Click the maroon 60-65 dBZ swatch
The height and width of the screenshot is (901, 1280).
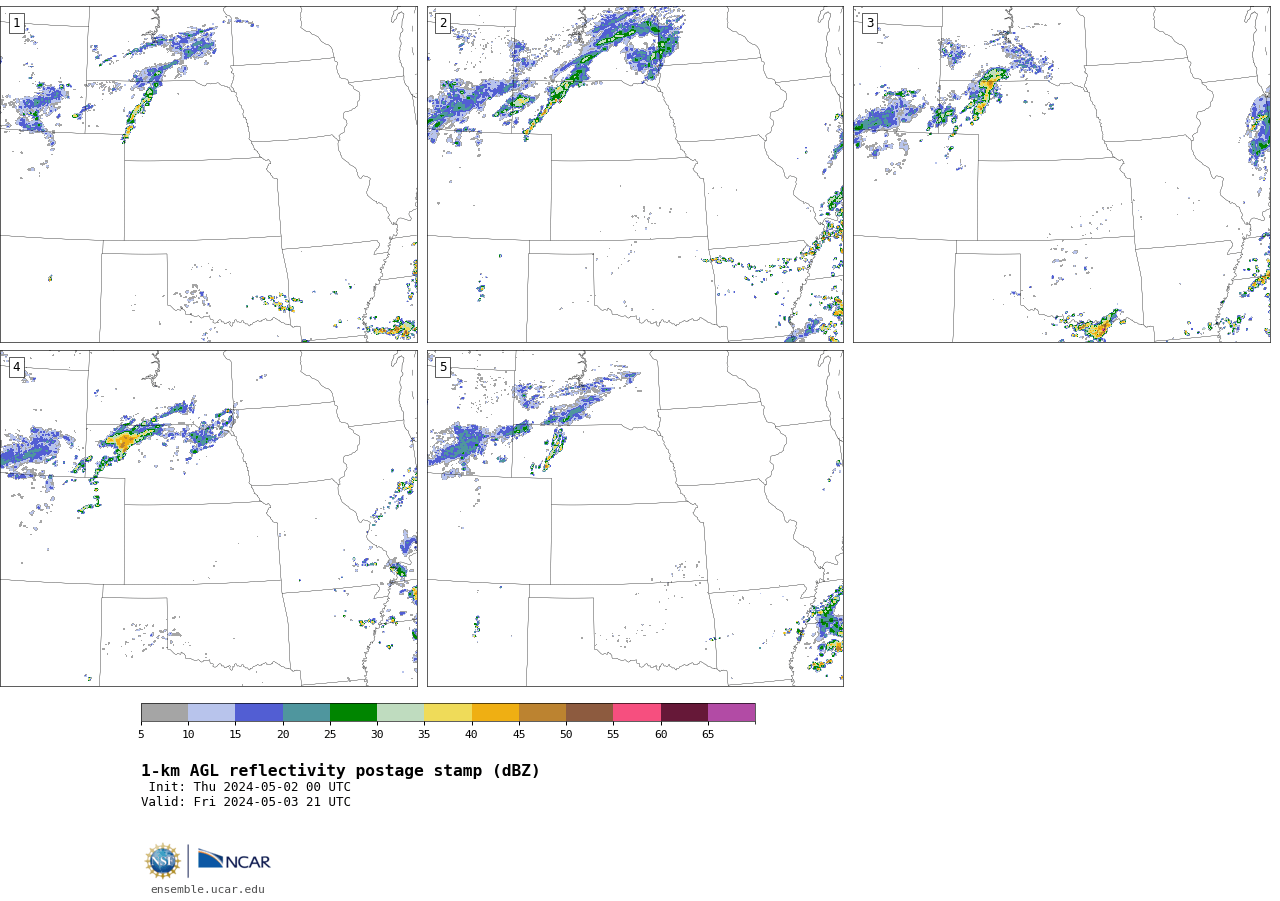[684, 712]
